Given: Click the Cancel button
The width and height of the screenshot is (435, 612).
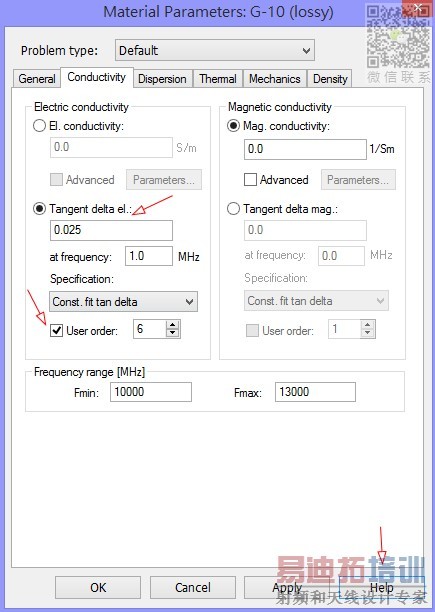Looking at the screenshot, I should [193, 587].
